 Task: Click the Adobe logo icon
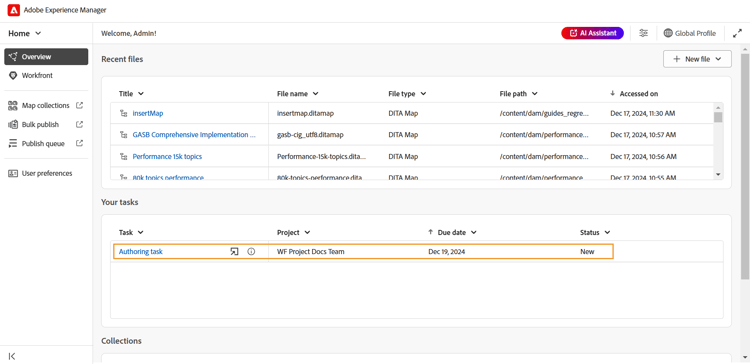tap(13, 10)
